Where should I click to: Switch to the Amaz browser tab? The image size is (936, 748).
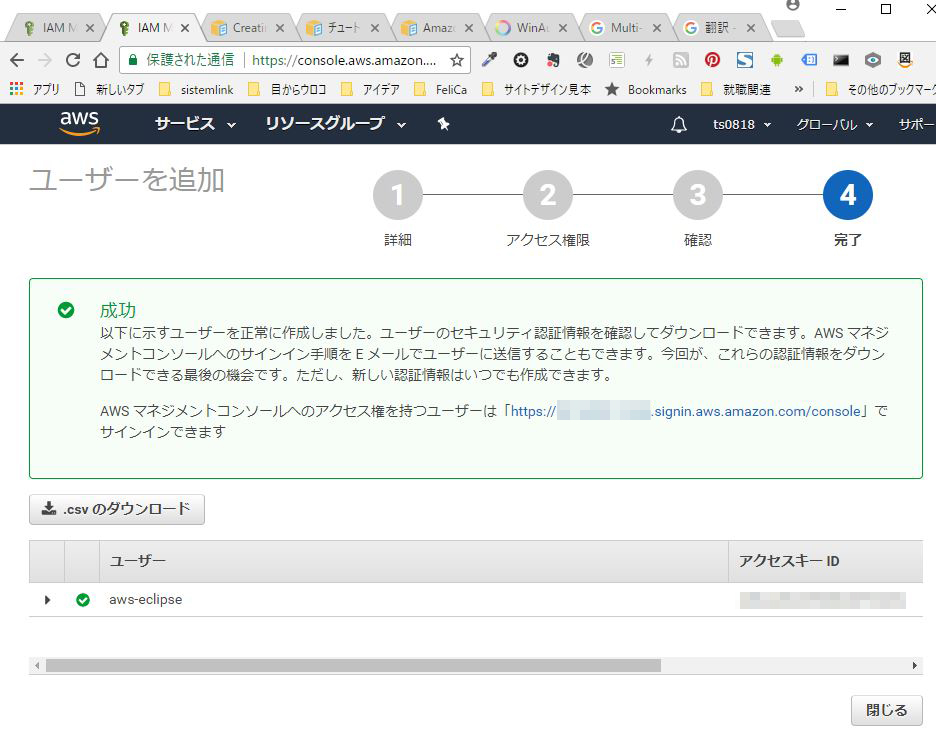pyautogui.click(x=437, y=27)
